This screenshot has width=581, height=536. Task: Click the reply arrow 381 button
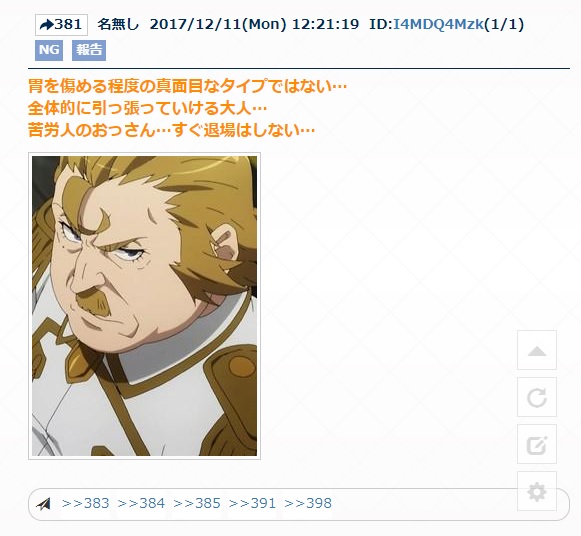point(61,25)
